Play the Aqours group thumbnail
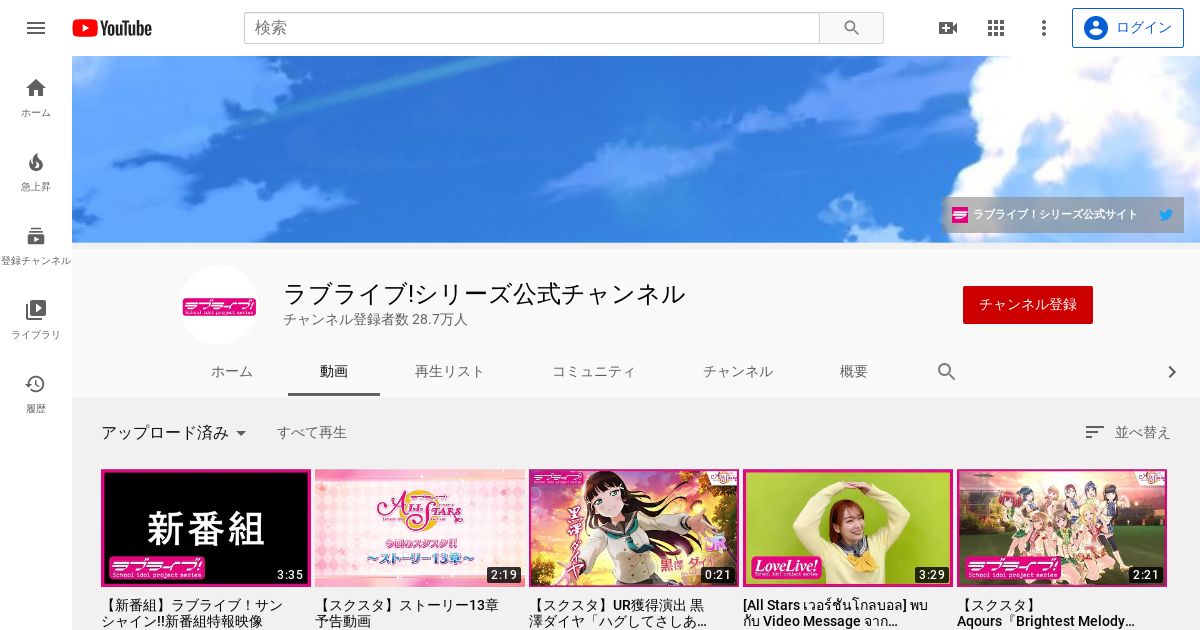 tap(1062, 528)
